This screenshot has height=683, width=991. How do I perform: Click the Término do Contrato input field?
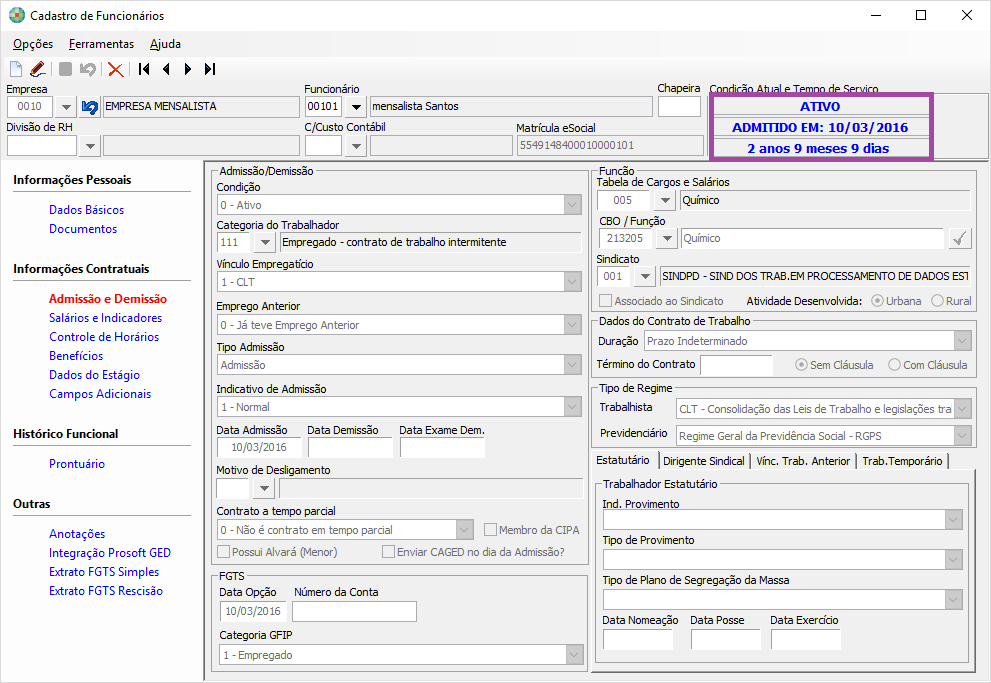point(736,365)
